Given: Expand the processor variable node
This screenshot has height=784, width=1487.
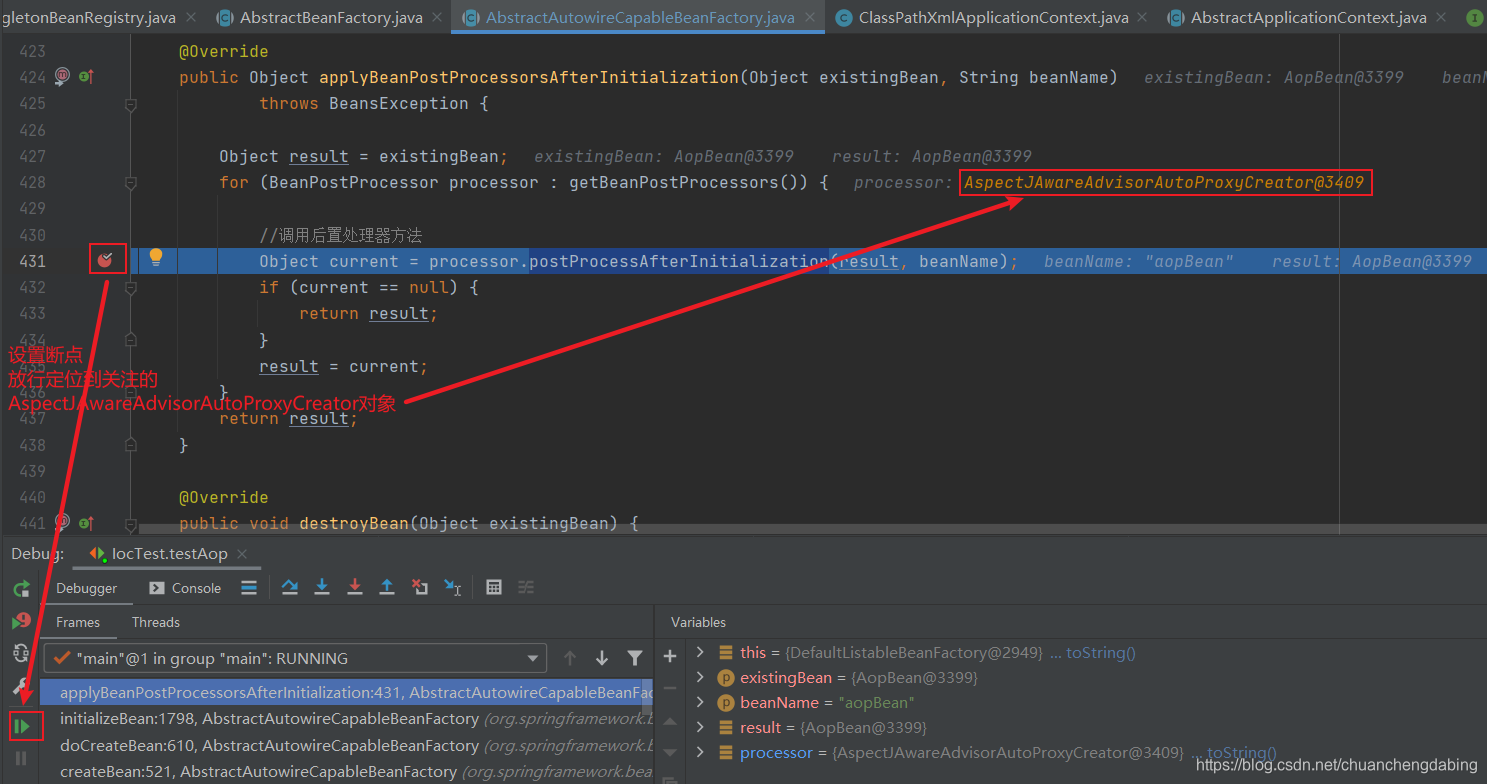Looking at the screenshot, I should (700, 752).
